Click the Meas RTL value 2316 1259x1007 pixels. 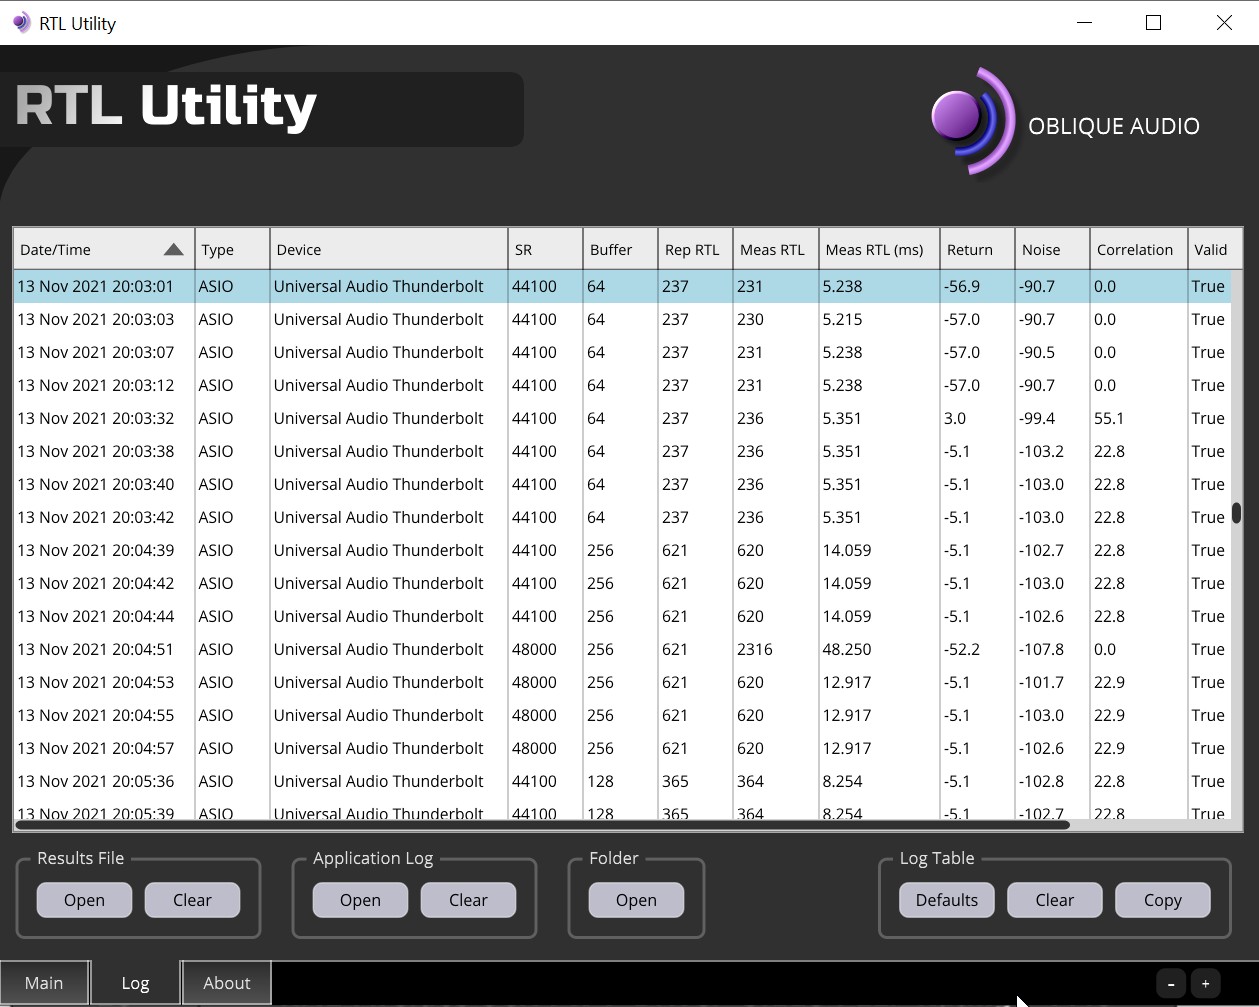click(754, 649)
